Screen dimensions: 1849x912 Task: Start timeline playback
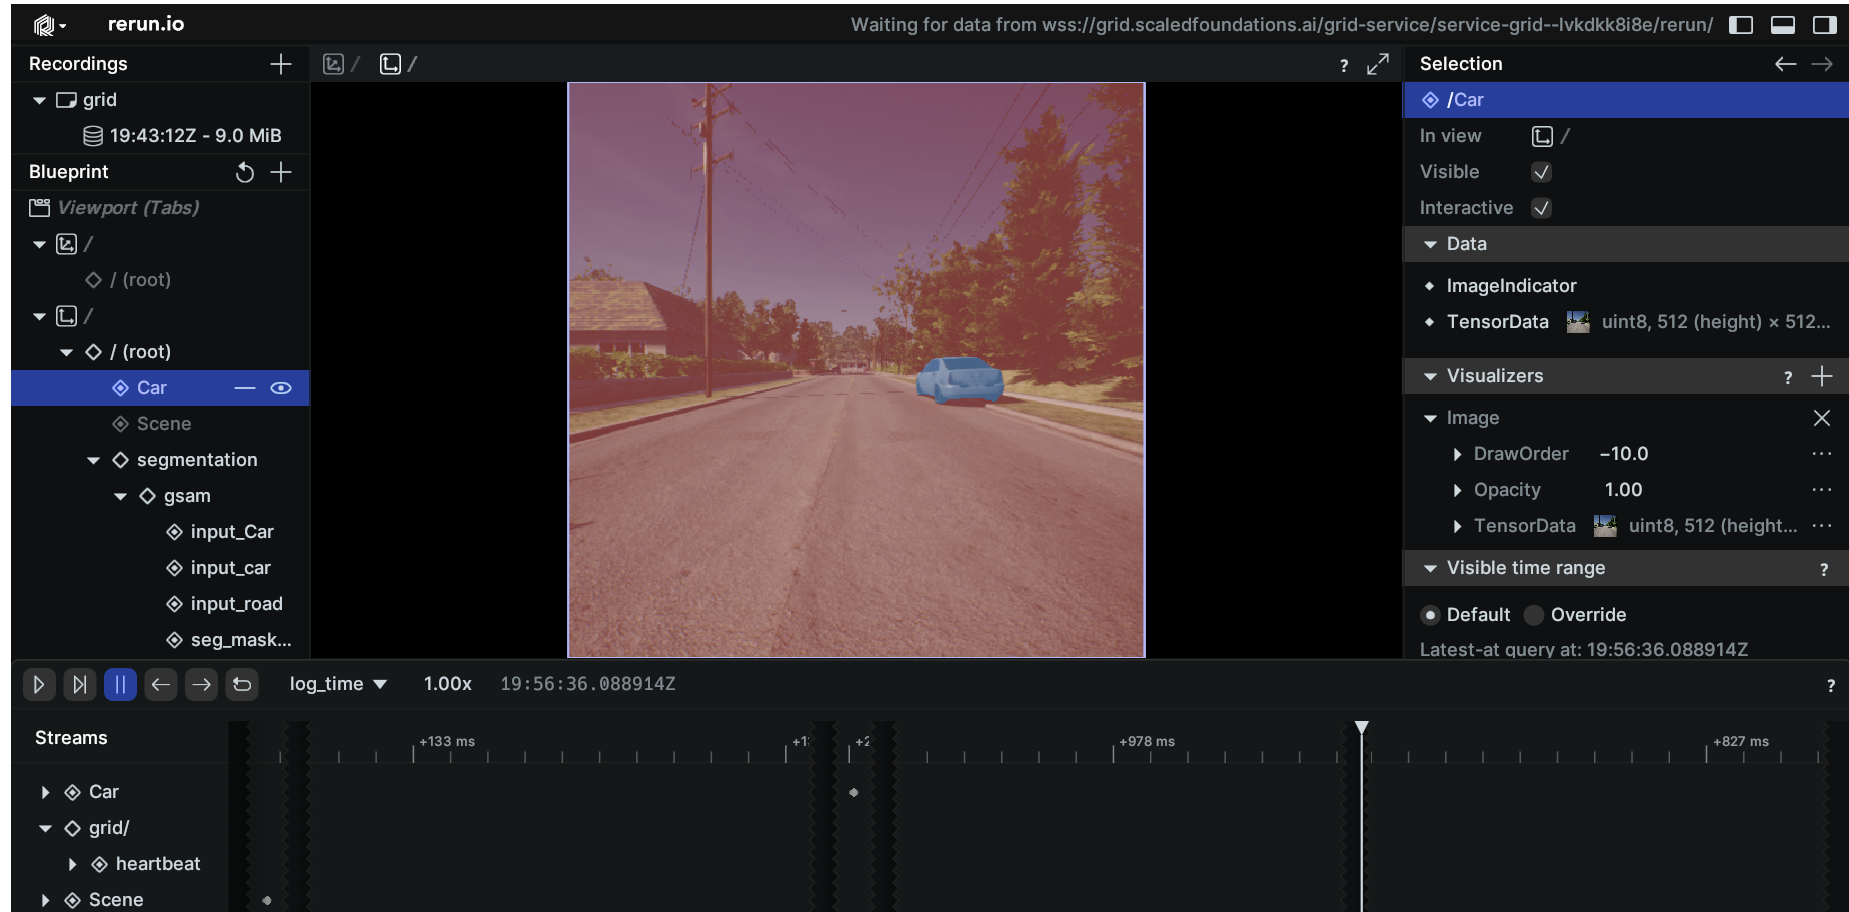click(x=38, y=684)
